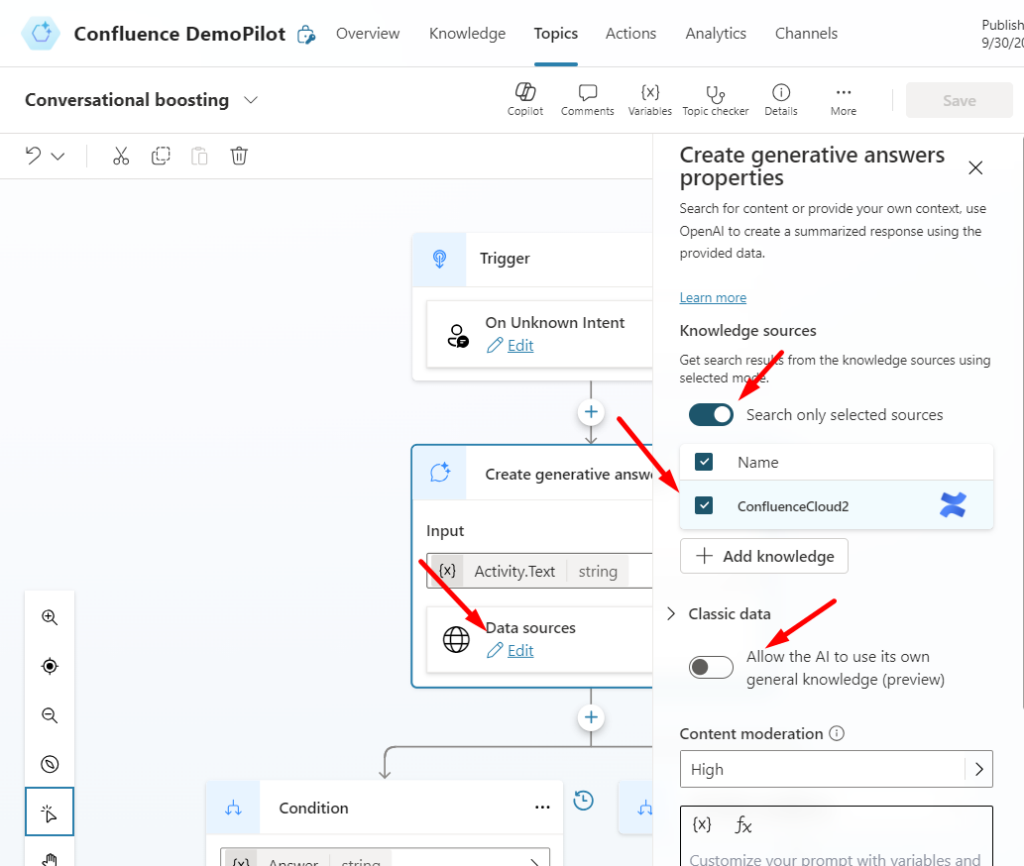Toggle Search only selected sources switch
The width and height of the screenshot is (1024, 866).
[x=711, y=415]
